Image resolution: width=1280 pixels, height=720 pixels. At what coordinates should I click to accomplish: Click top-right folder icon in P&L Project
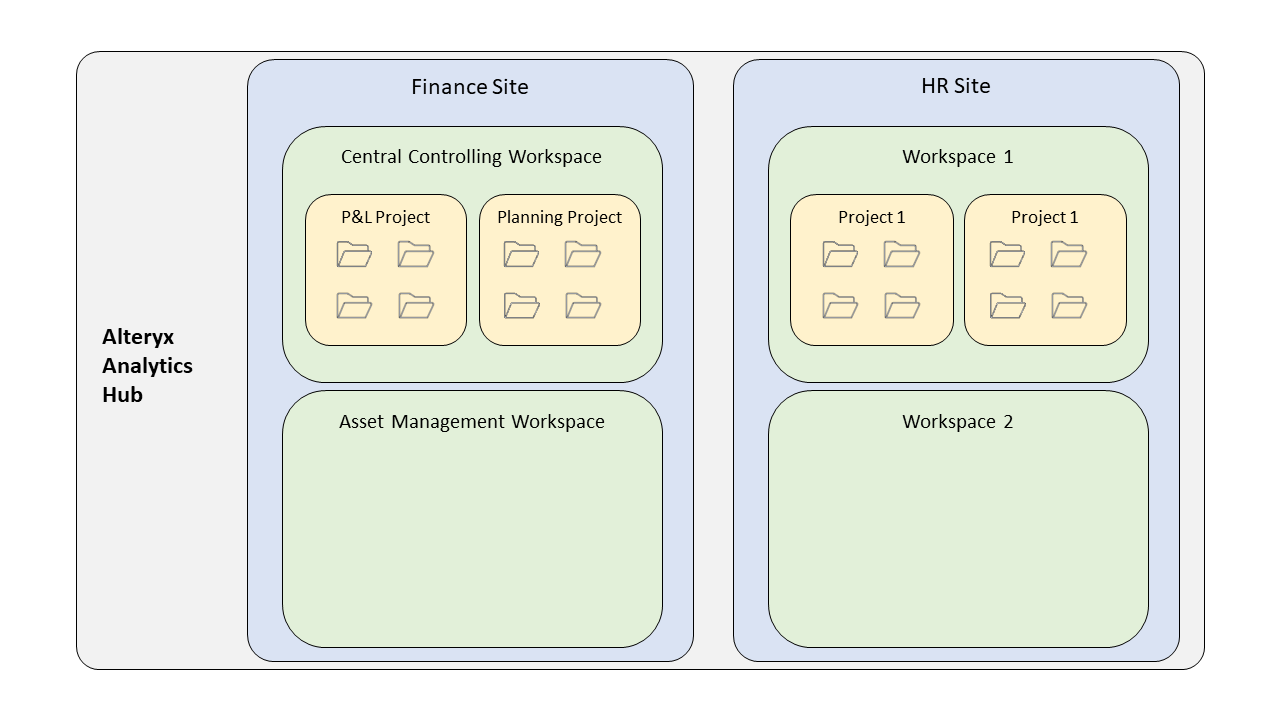pyautogui.click(x=415, y=255)
